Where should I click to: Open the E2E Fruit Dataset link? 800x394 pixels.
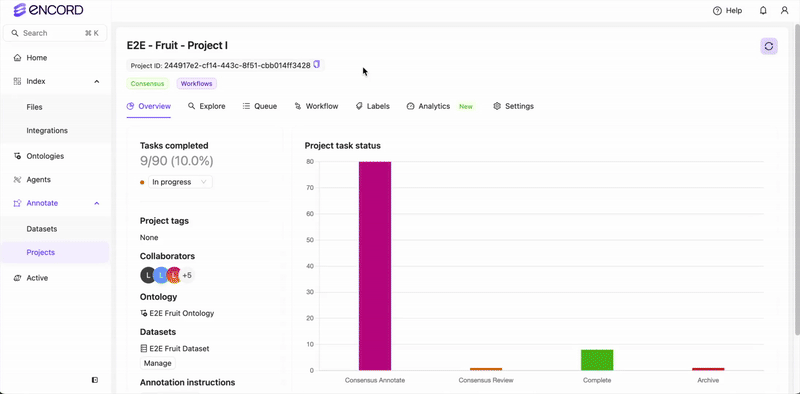click(x=174, y=349)
